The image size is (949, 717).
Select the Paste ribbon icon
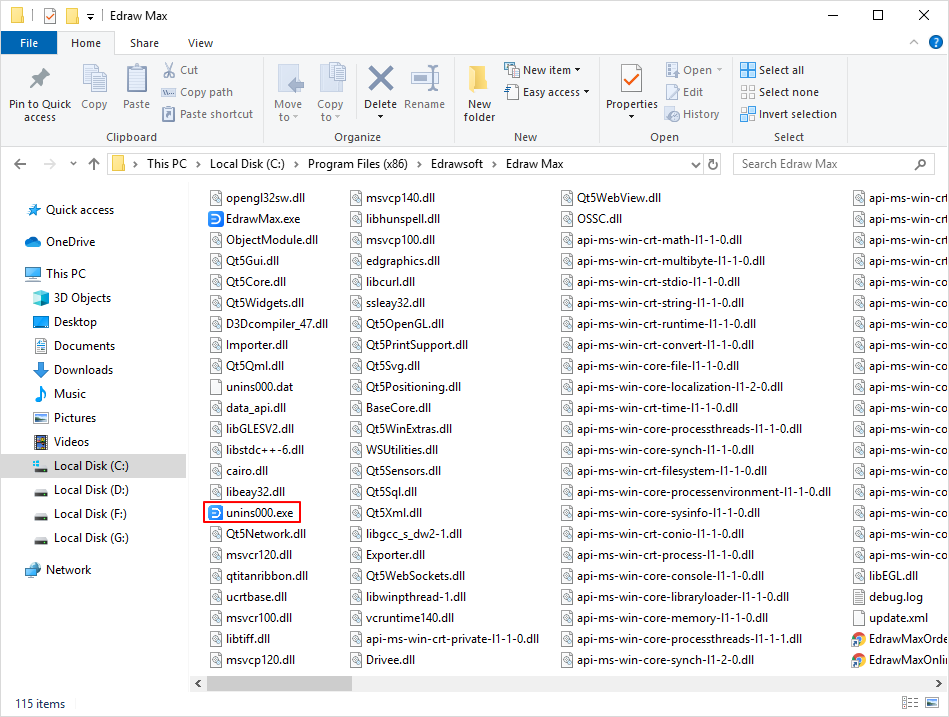point(136,88)
